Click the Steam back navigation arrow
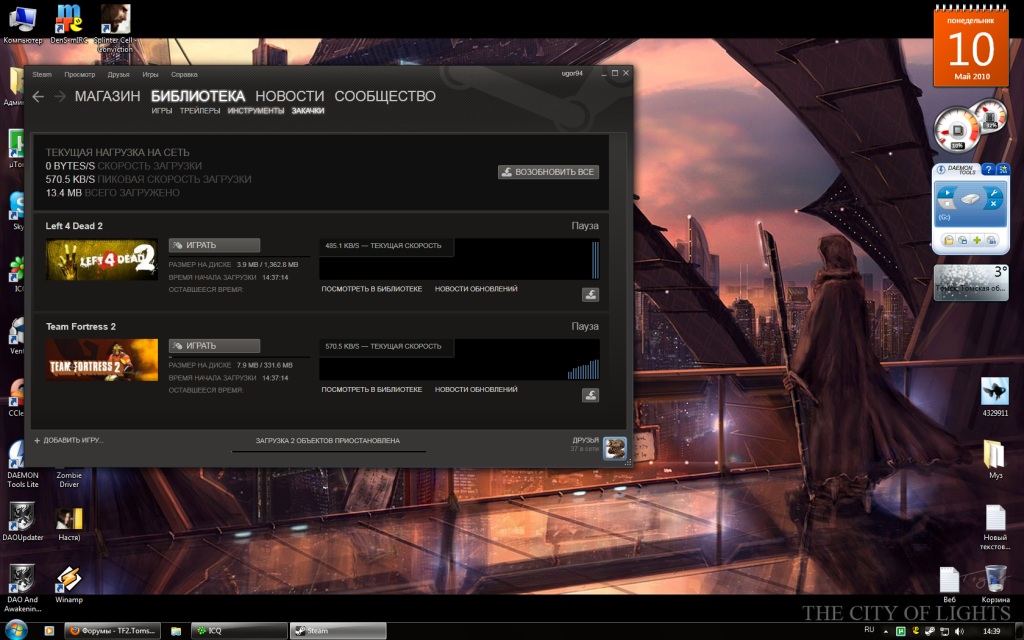This screenshot has height=640, width=1024. coord(38,97)
